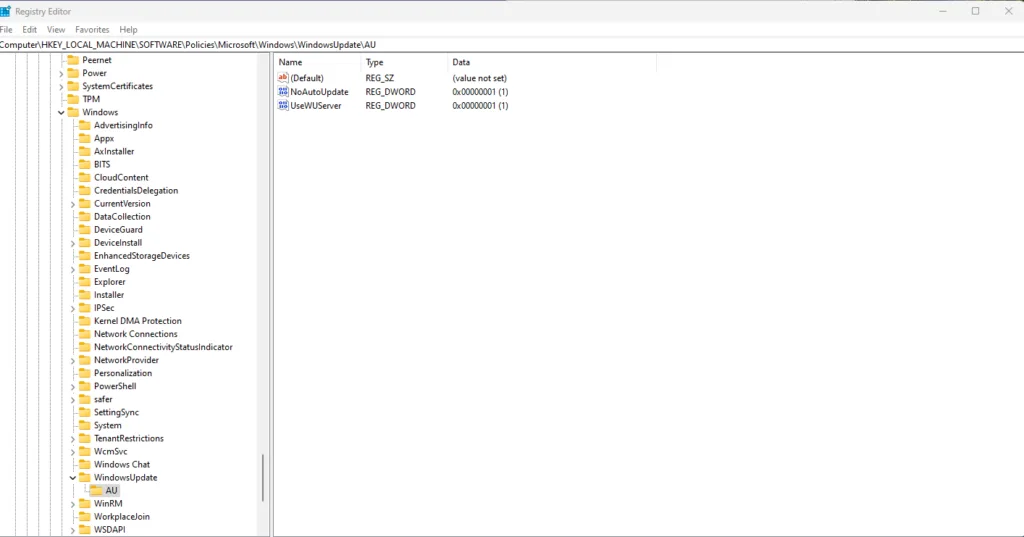This screenshot has width=1024, height=537.
Task: Open the Edit menu
Action: coord(29,29)
